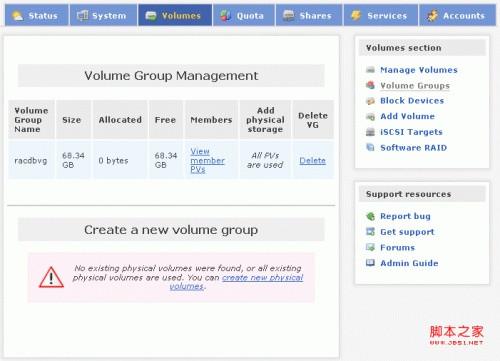Follow the Report bug link
This screenshot has height=361, width=500.
[x=405, y=216]
